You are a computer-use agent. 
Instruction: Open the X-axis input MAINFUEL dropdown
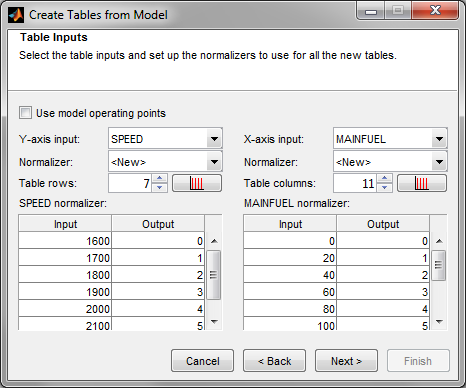390,138
